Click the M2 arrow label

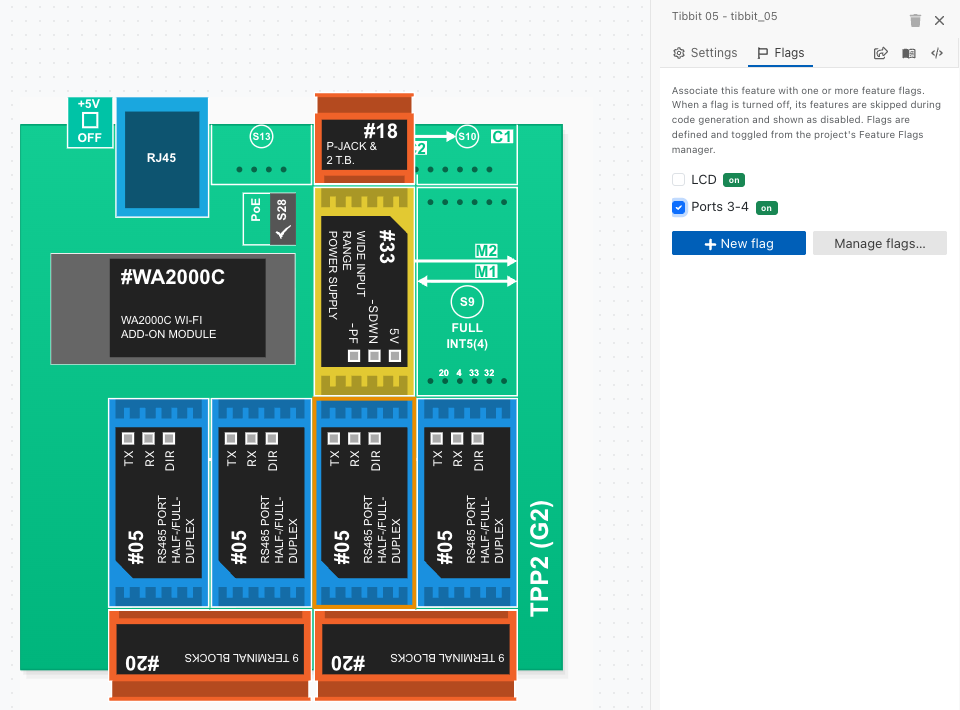click(486, 251)
